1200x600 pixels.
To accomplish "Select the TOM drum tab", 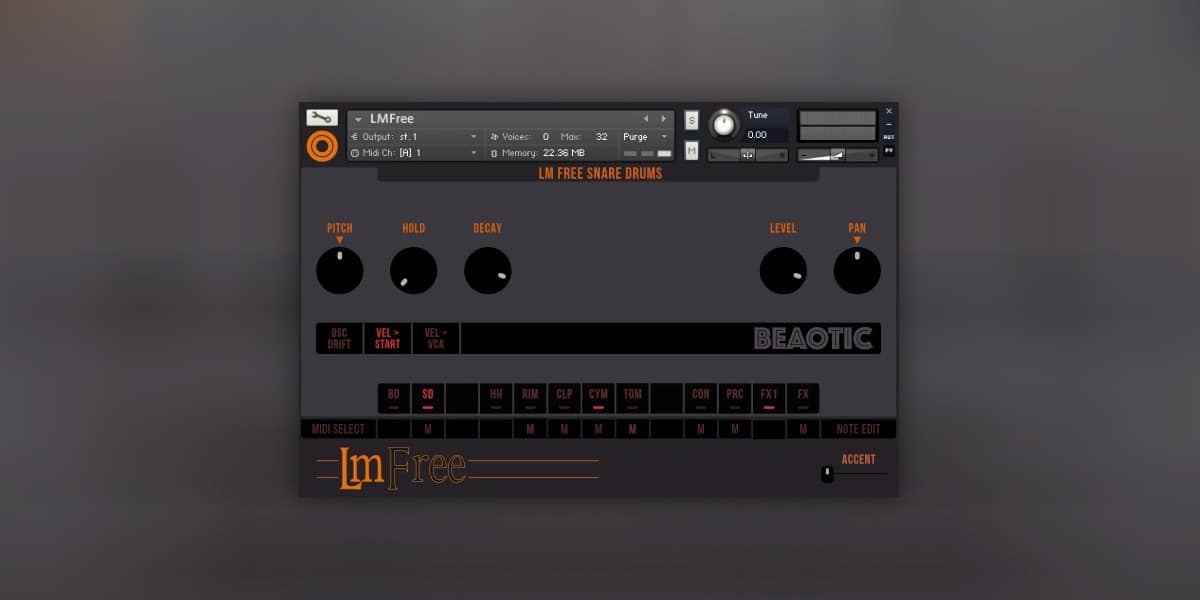I will [x=632, y=398].
